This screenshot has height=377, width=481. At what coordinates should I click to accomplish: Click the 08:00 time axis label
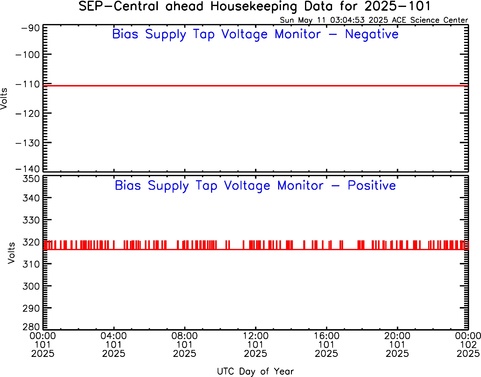pos(184,336)
